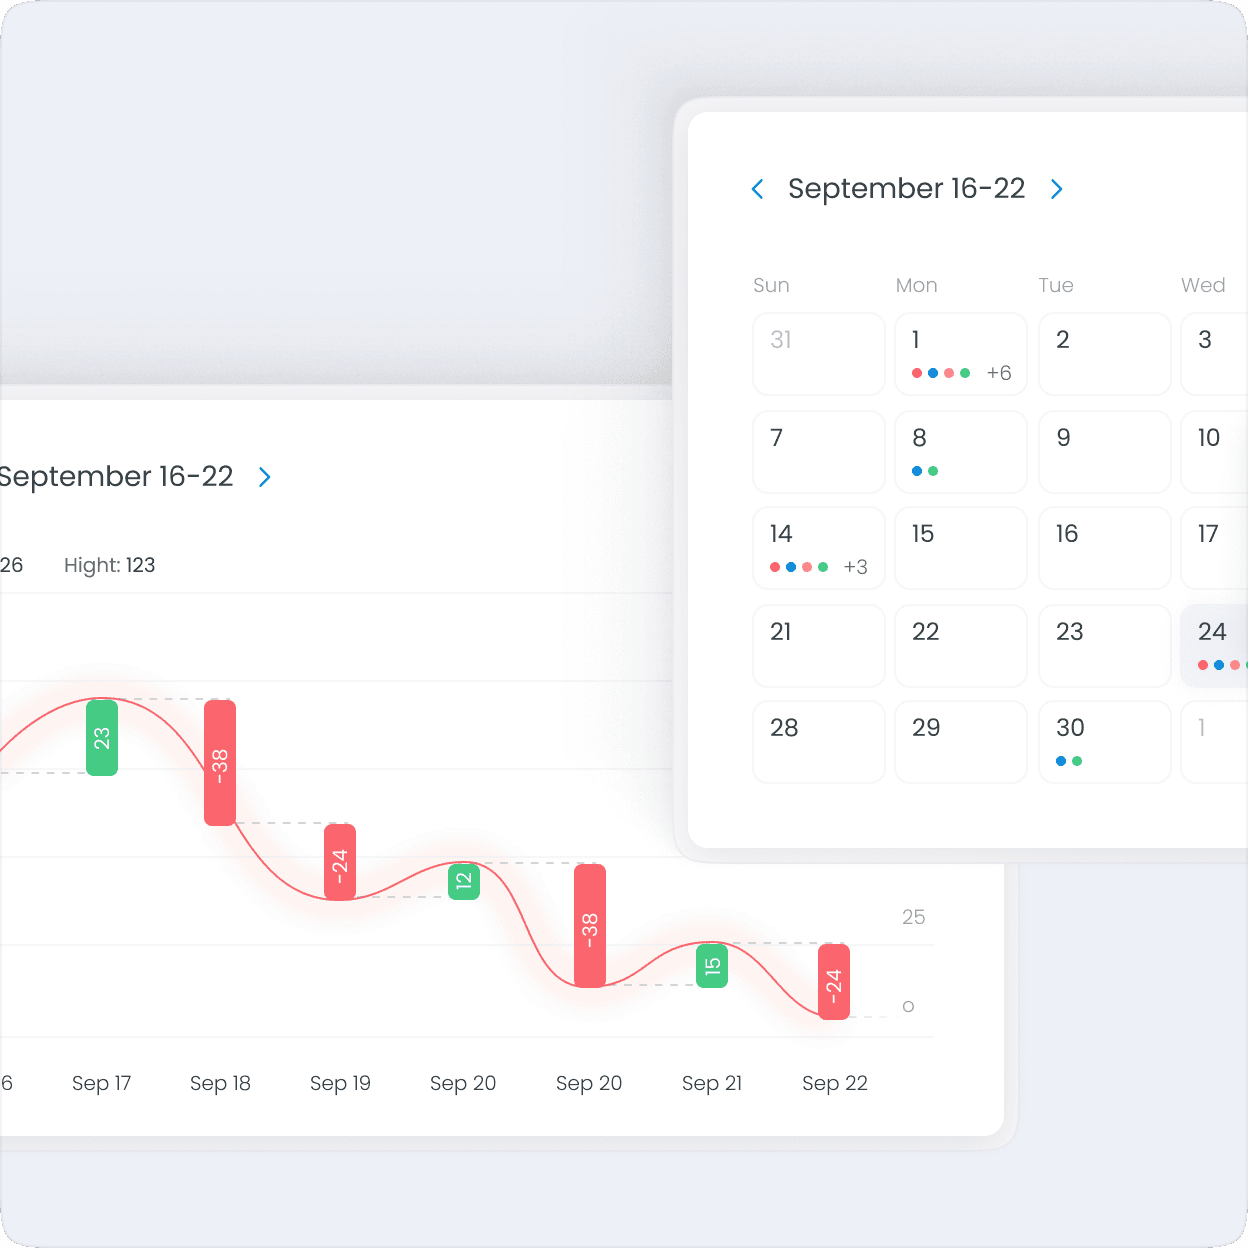Screen dimensions: 1248x1248
Task: Select calendar day 15
Action: coord(960,547)
